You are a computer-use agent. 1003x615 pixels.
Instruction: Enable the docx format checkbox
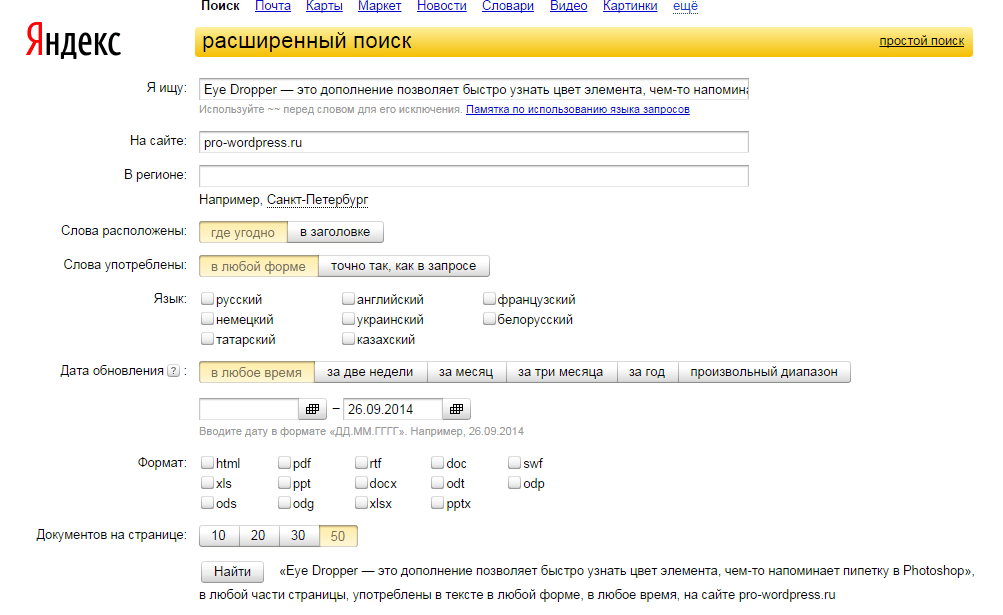[x=361, y=483]
